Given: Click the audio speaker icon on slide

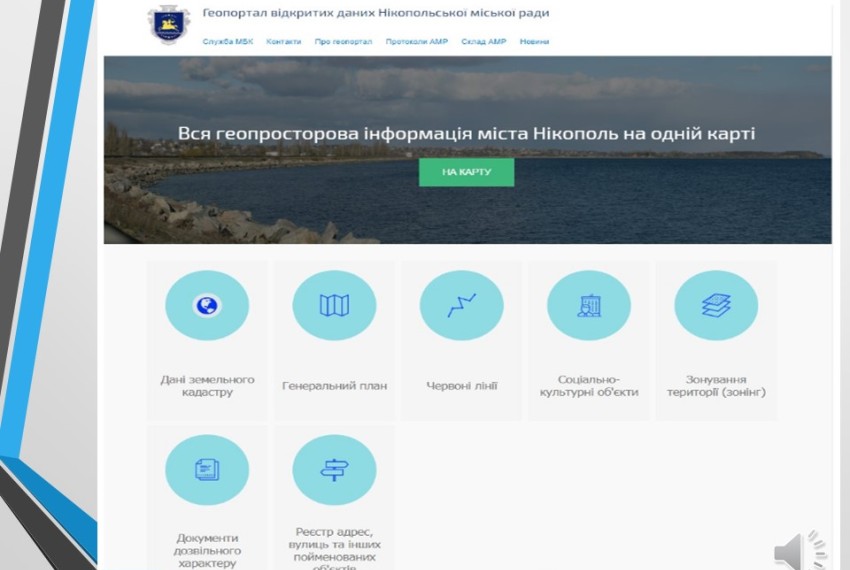Looking at the screenshot, I should pos(800,550).
